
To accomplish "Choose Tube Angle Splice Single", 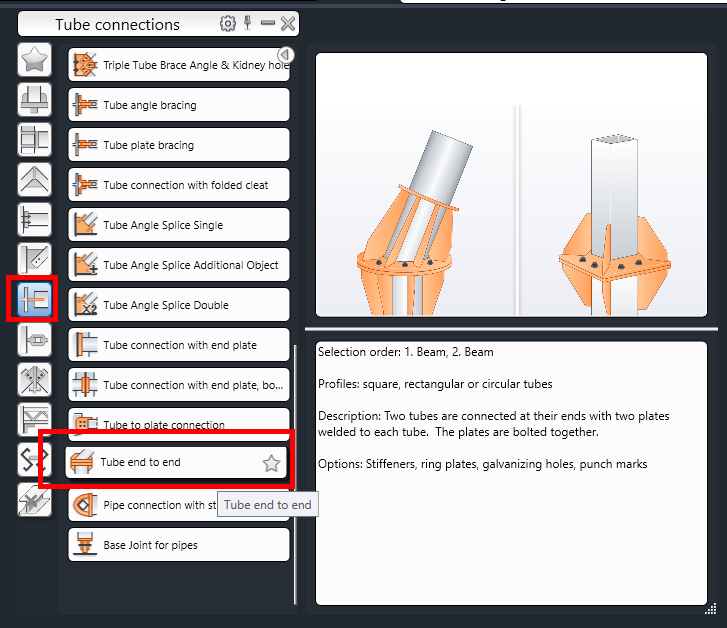I will (x=179, y=224).
